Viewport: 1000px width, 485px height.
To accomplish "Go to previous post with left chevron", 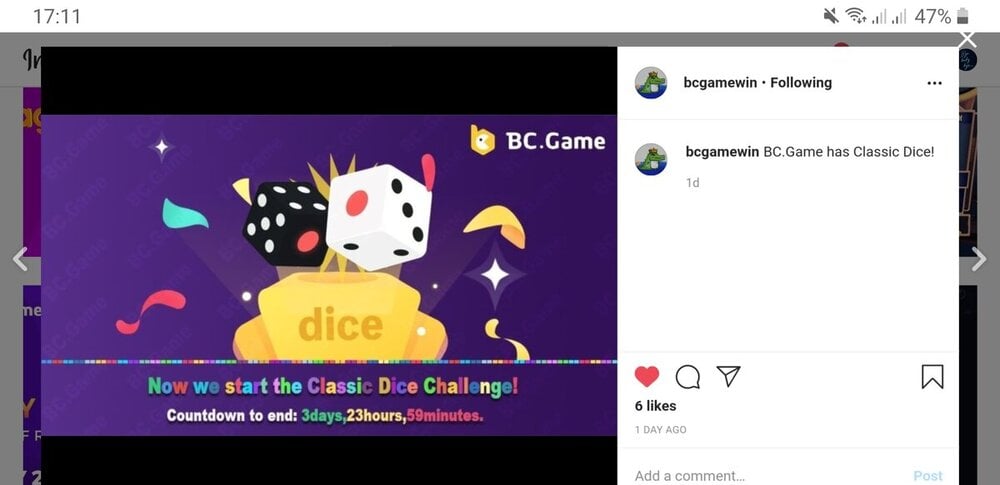I will 20,259.
